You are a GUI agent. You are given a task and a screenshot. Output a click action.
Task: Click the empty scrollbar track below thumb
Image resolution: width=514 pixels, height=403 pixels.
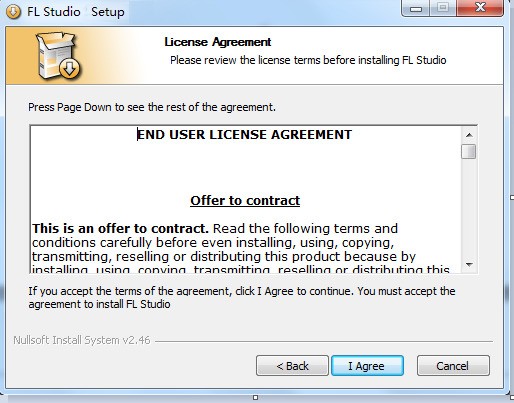pyautogui.click(x=469, y=208)
